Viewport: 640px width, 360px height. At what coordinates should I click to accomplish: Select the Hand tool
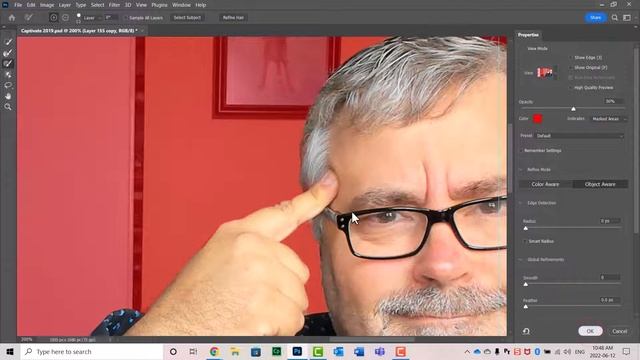click(8, 96)
